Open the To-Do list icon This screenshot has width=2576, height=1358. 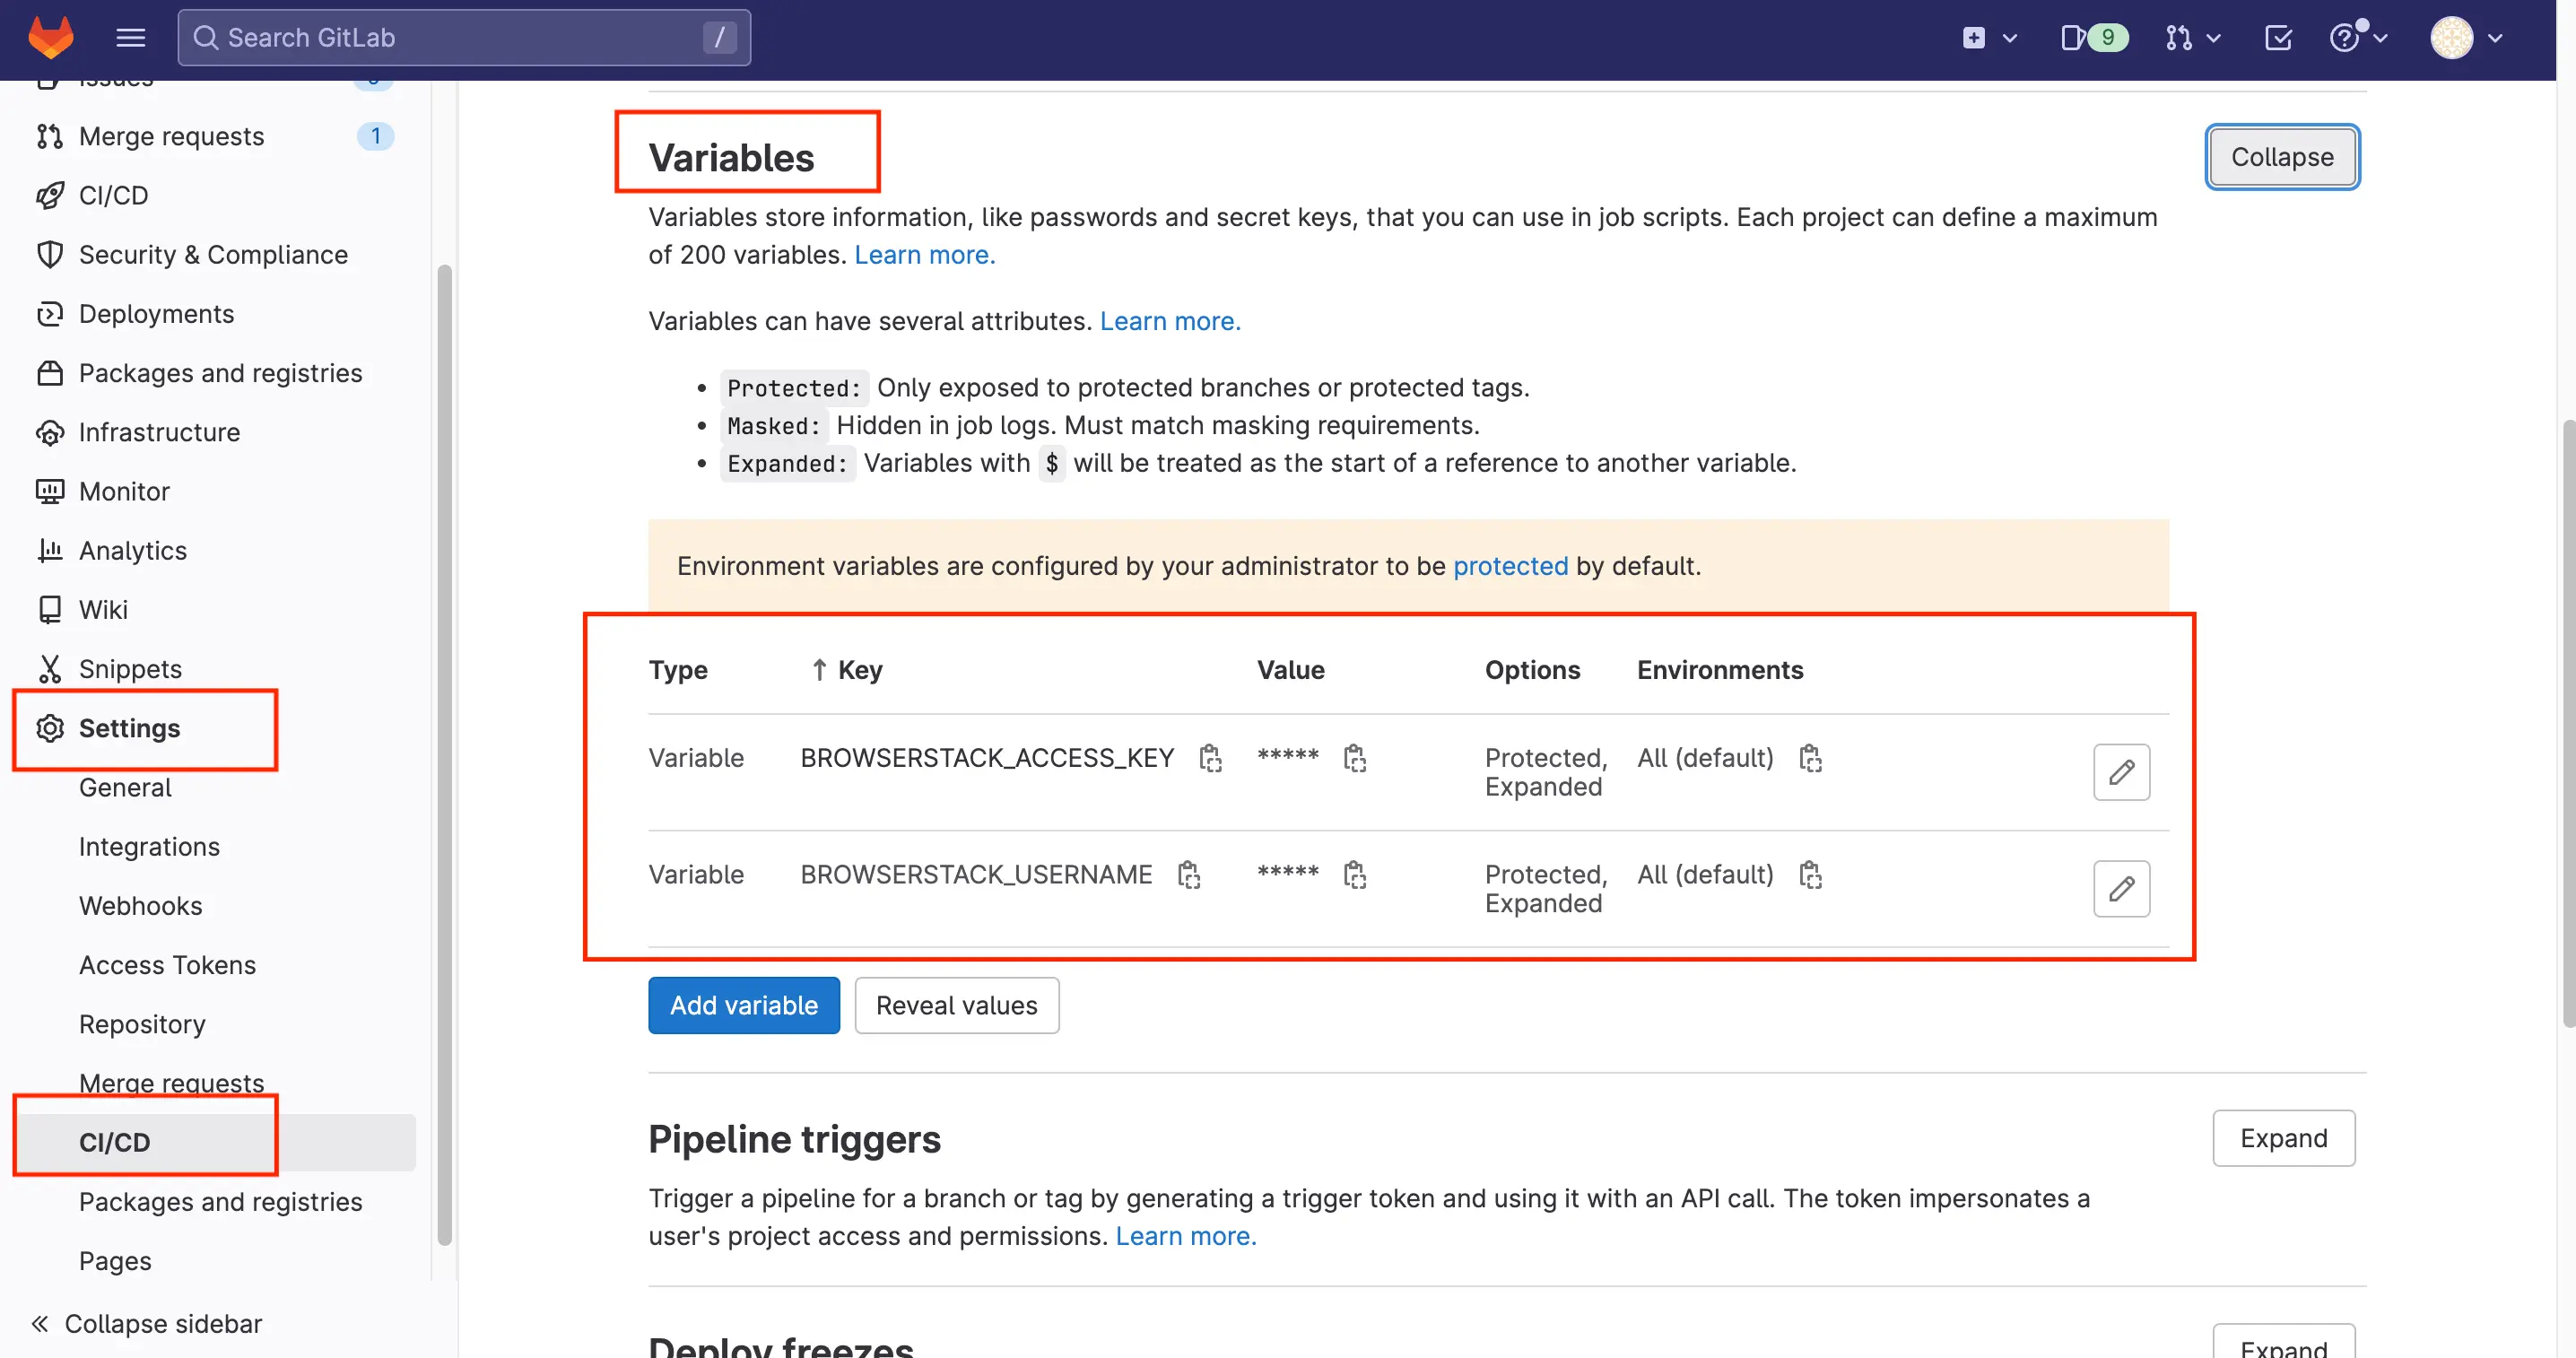point(2278,38)
